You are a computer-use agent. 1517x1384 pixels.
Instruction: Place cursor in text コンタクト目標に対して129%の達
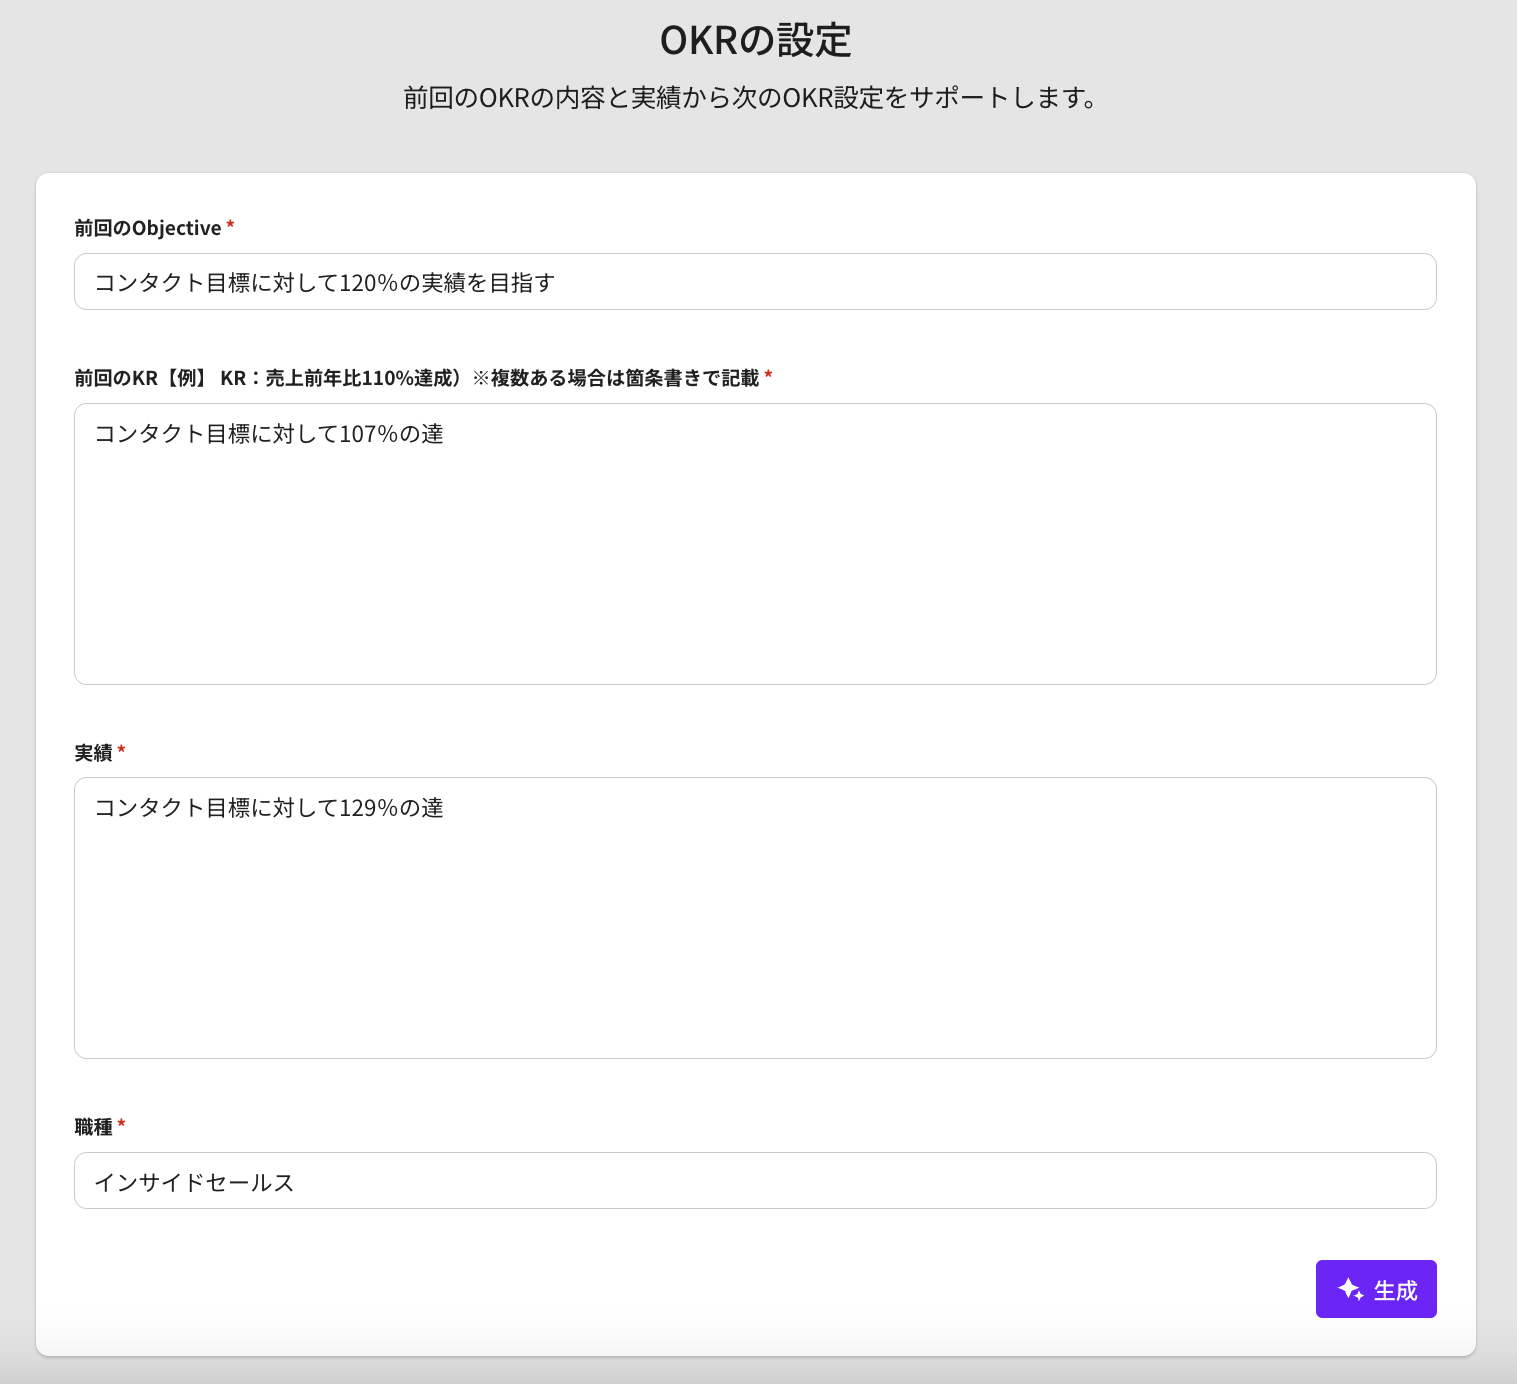(268, 808)
